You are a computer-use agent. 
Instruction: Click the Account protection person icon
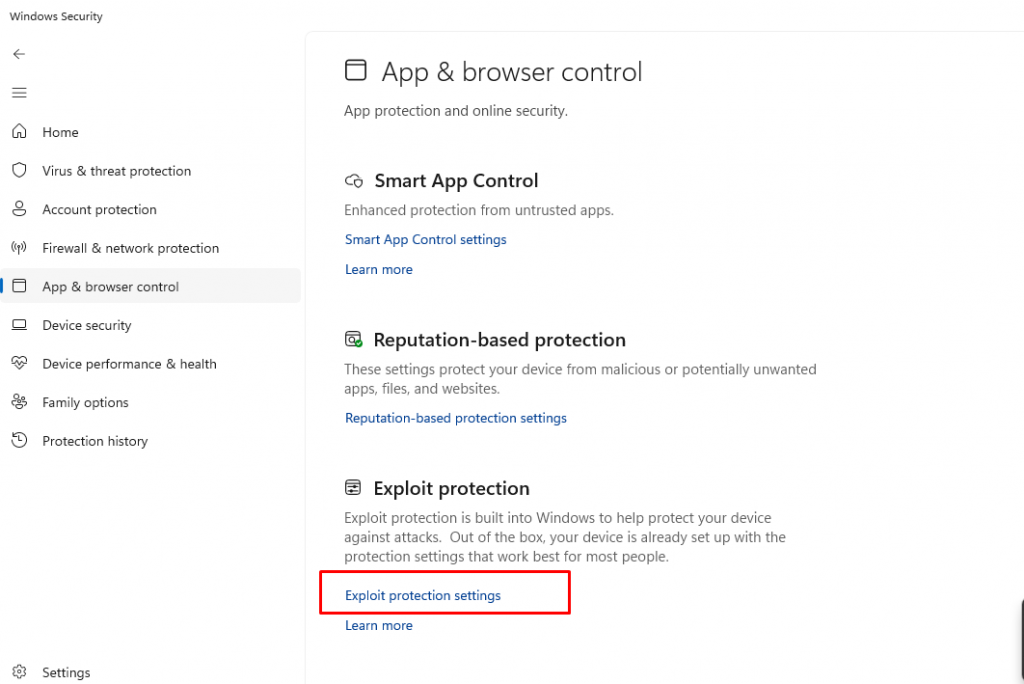click(x=20, y=209)
